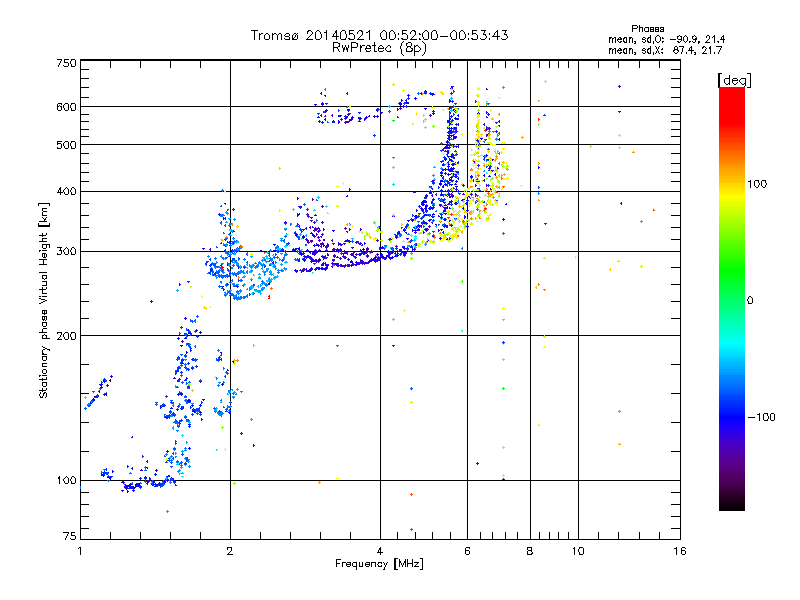Click the x-axis tick label '16'

[x=680, y=551]
